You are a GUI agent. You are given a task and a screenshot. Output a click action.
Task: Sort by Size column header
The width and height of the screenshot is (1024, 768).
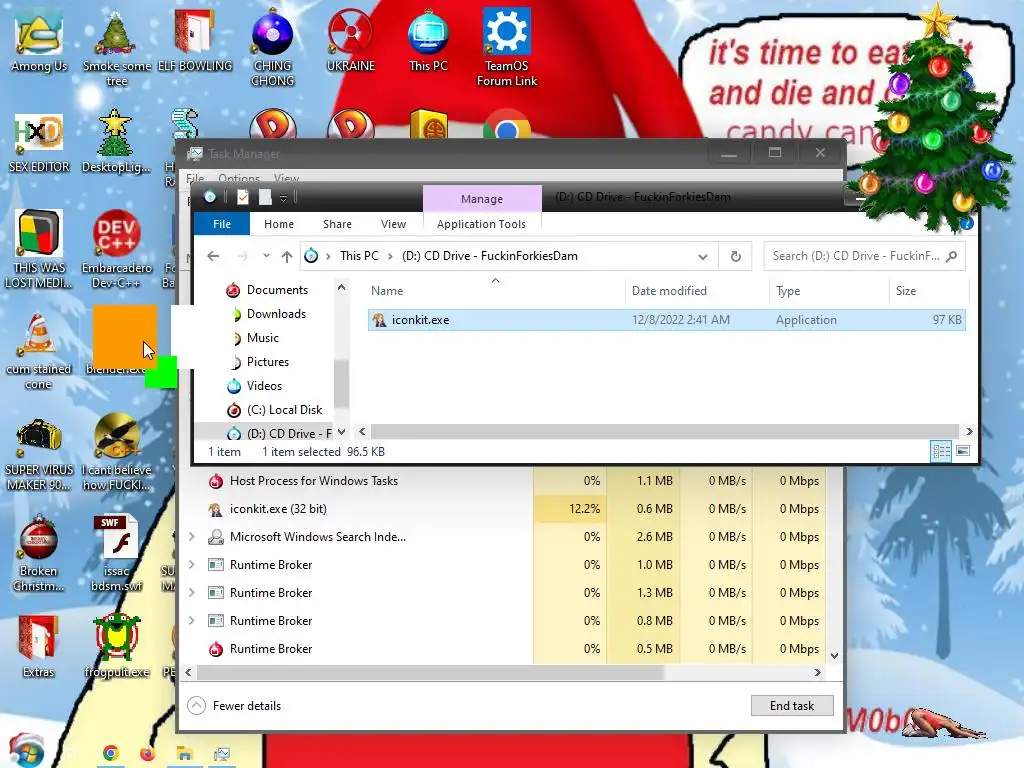(927, 291)
